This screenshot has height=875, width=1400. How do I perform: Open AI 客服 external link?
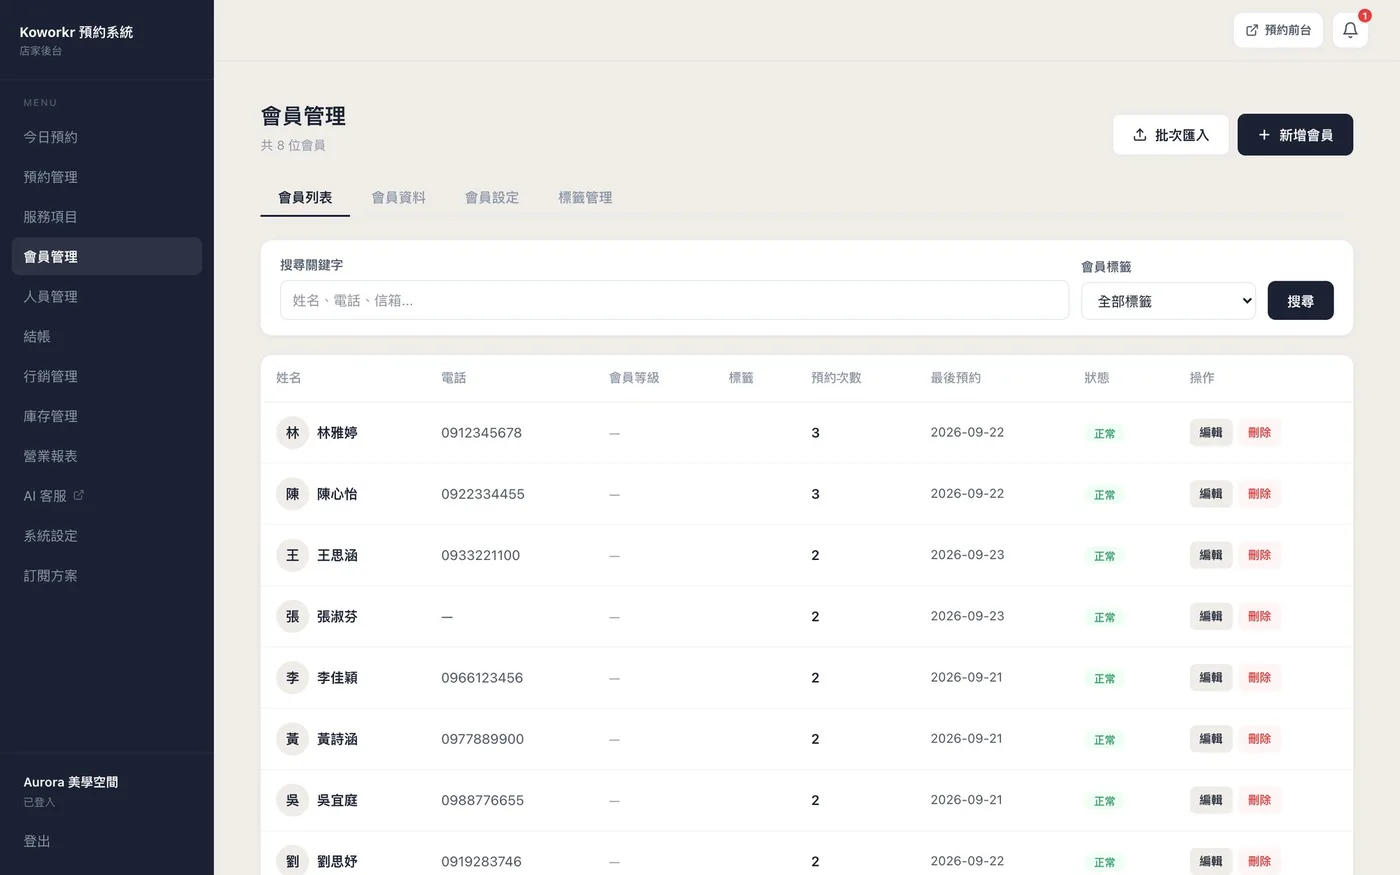(x=107, y=496)
